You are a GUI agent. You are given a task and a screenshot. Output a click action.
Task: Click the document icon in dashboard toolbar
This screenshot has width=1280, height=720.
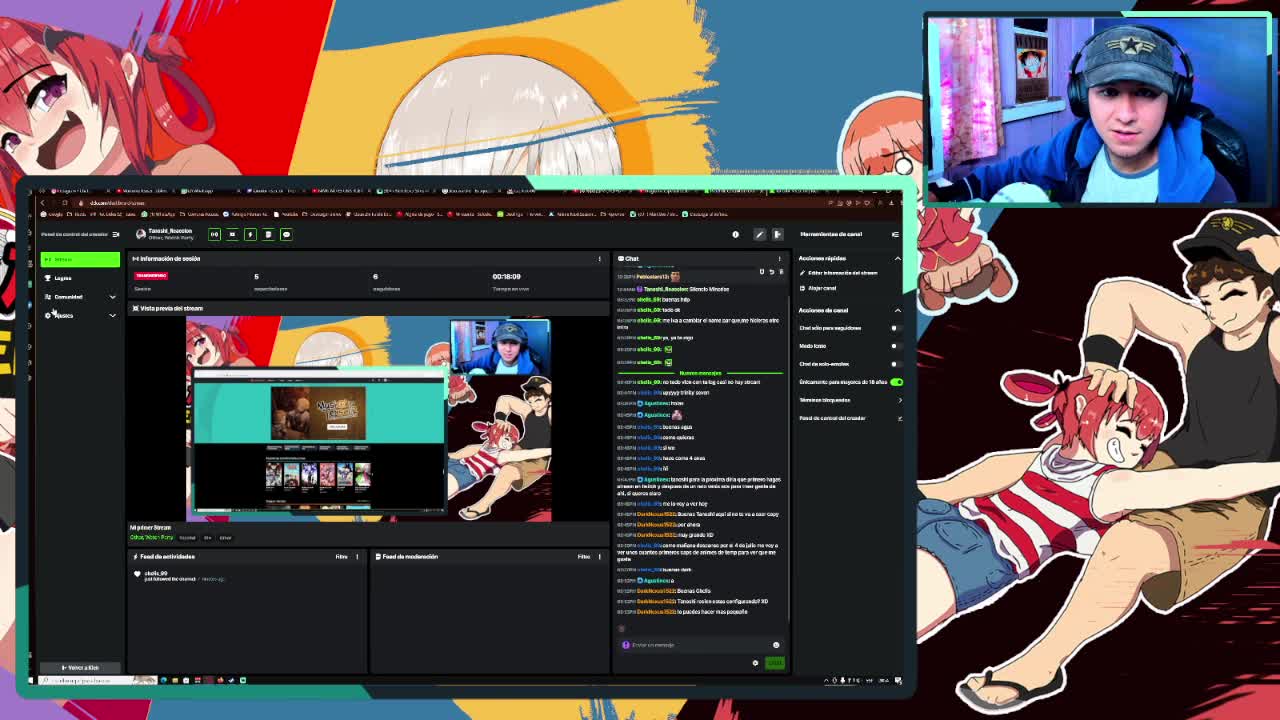coord(268,235)
